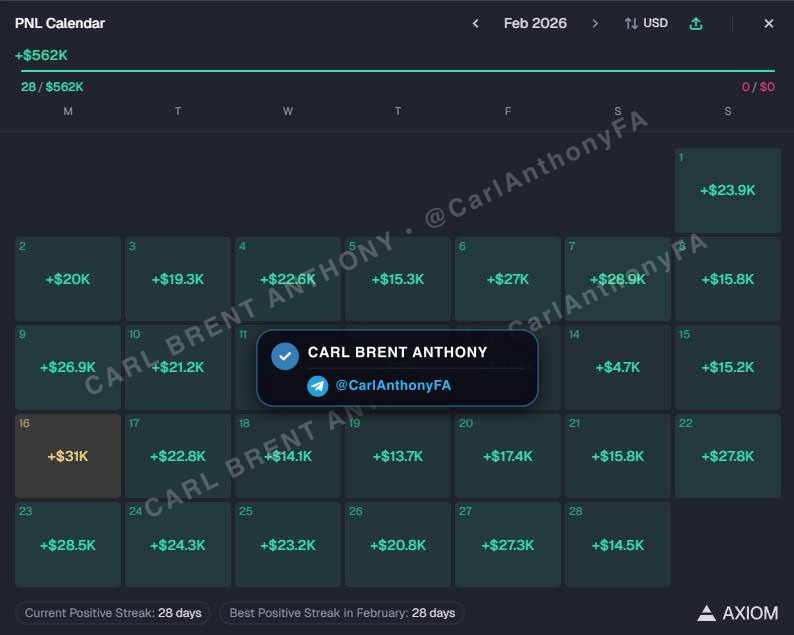Screen dimensions: 794x635
Task: Click the Best Positive Streak in February badge
Action: pos(342,613)
